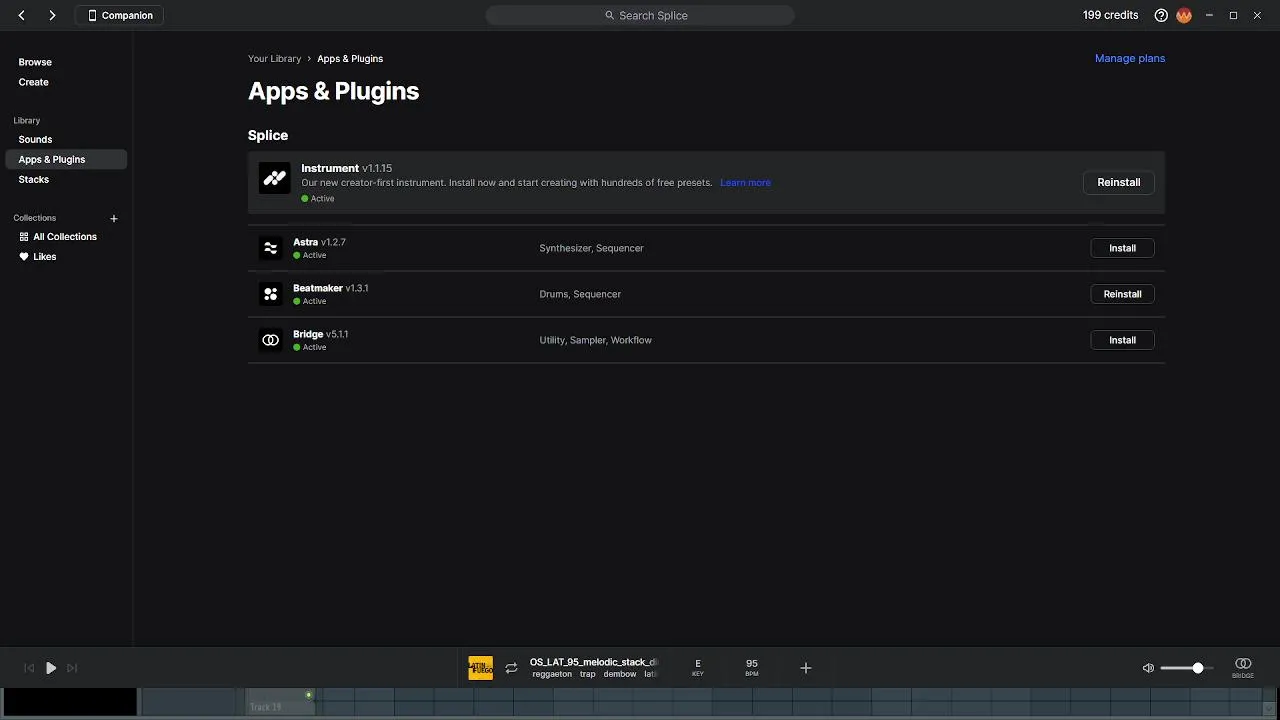Click the trap tag
Viewport: 1280px width, 720px height.
(587, 674)
